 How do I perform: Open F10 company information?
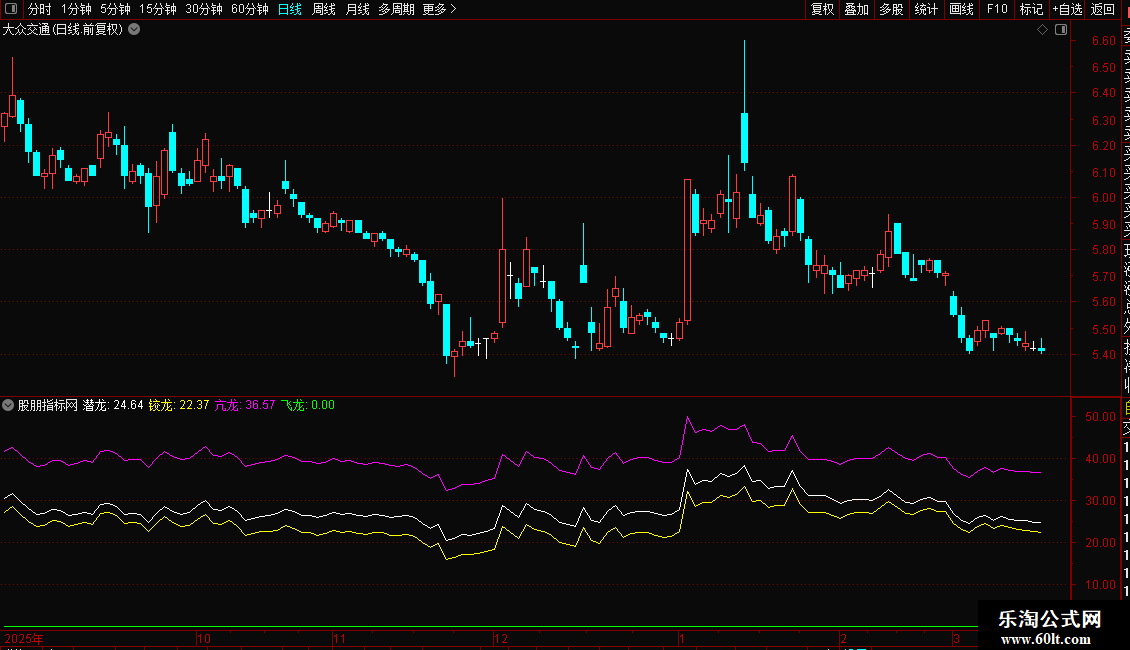point(997,9)
